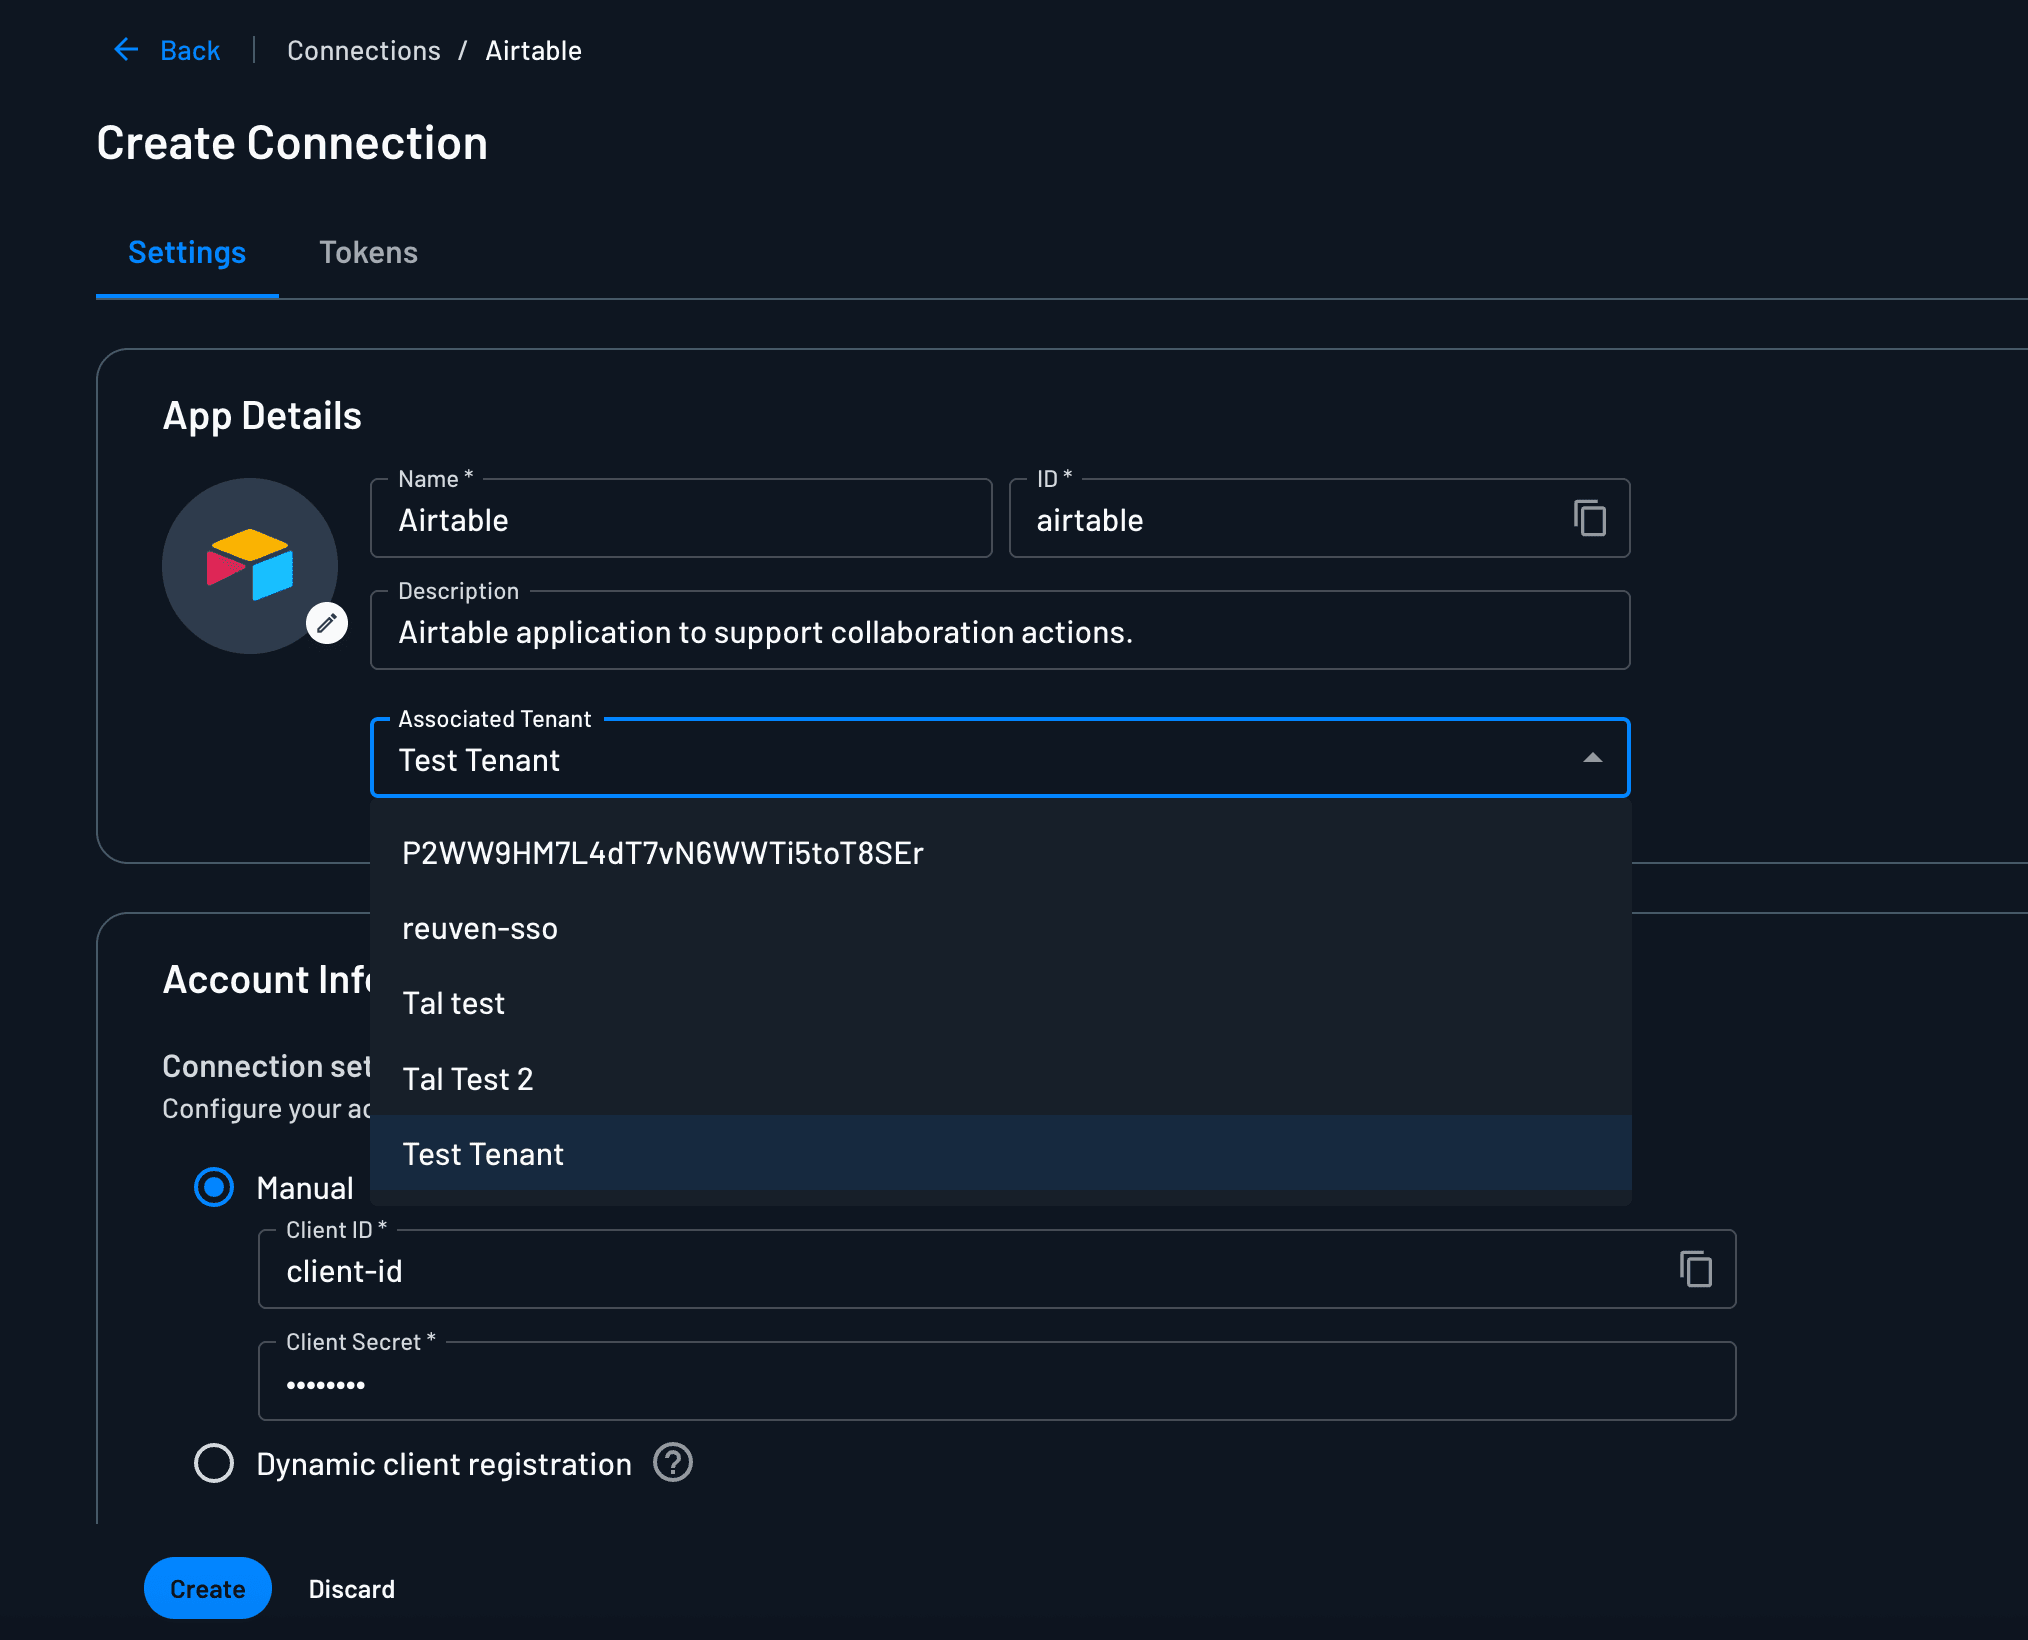Open help for Dynamic client registration

pyautogui.click(x=673, y=1463)
